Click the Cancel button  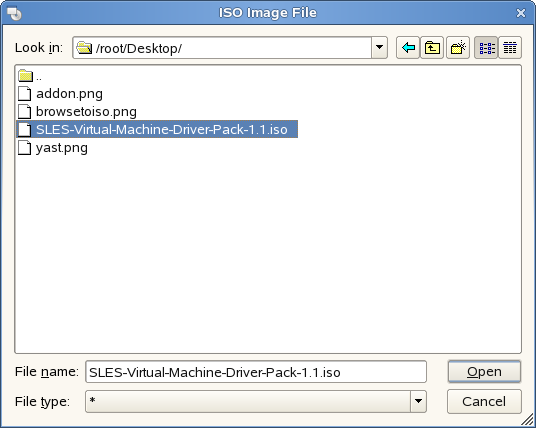[484, 401]
